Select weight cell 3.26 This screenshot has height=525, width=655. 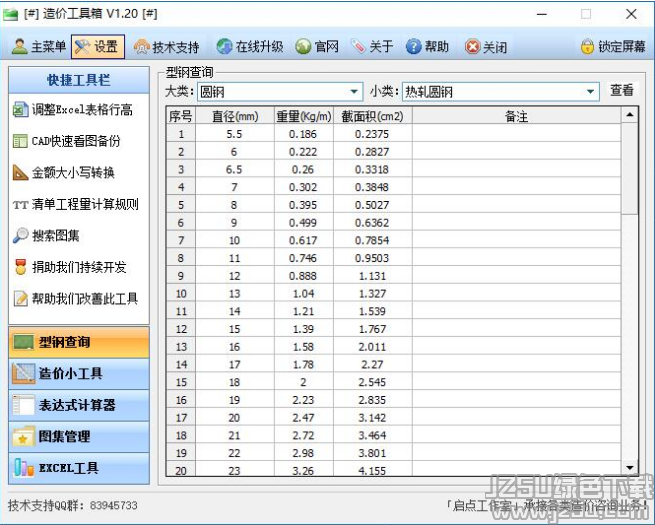click(304, 469)
